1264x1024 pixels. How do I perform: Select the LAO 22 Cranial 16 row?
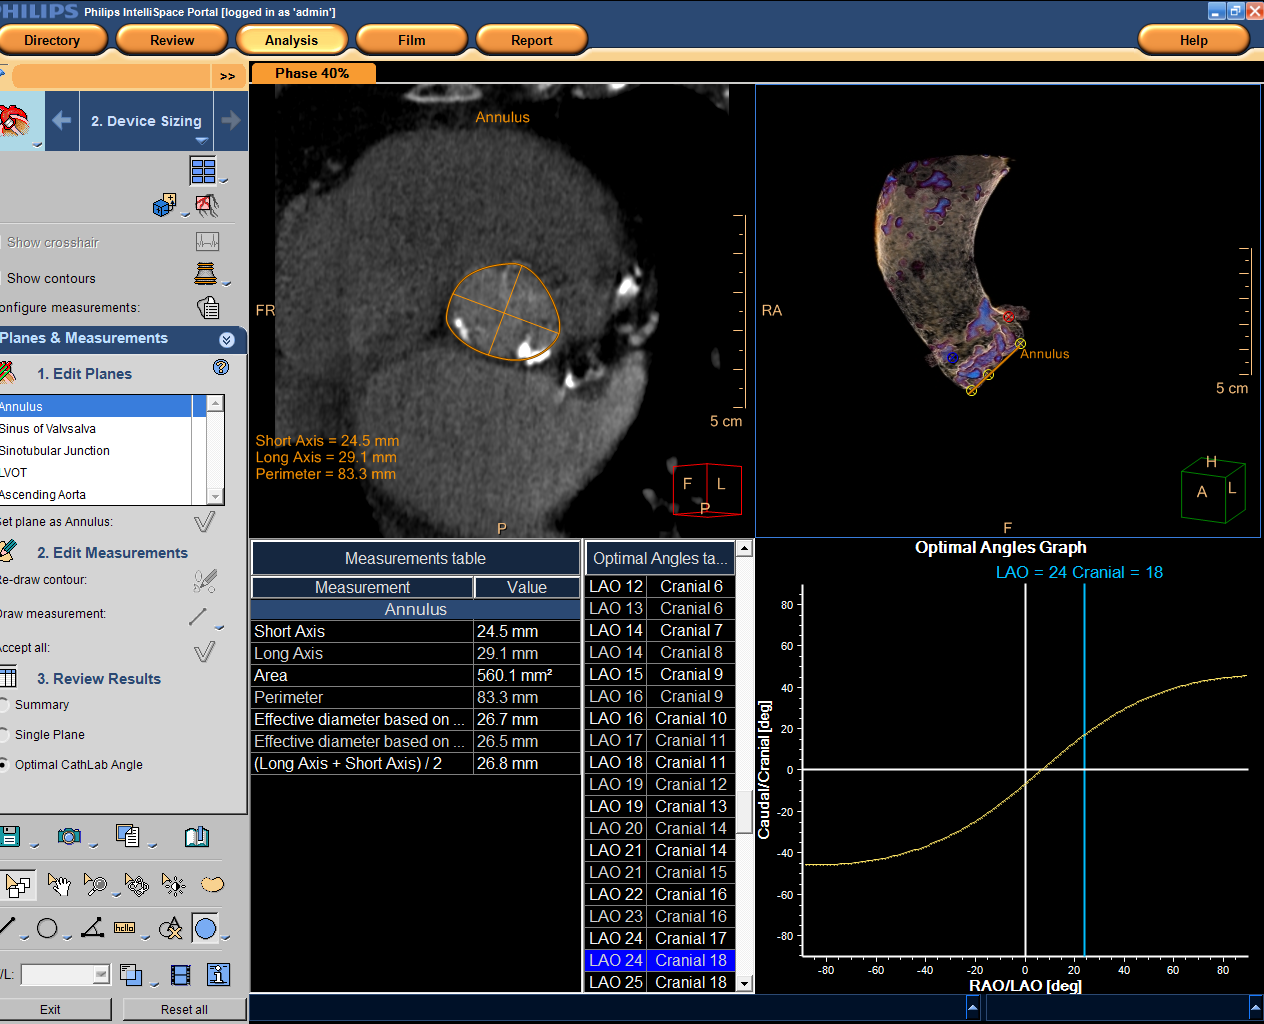tap(658, 894)
